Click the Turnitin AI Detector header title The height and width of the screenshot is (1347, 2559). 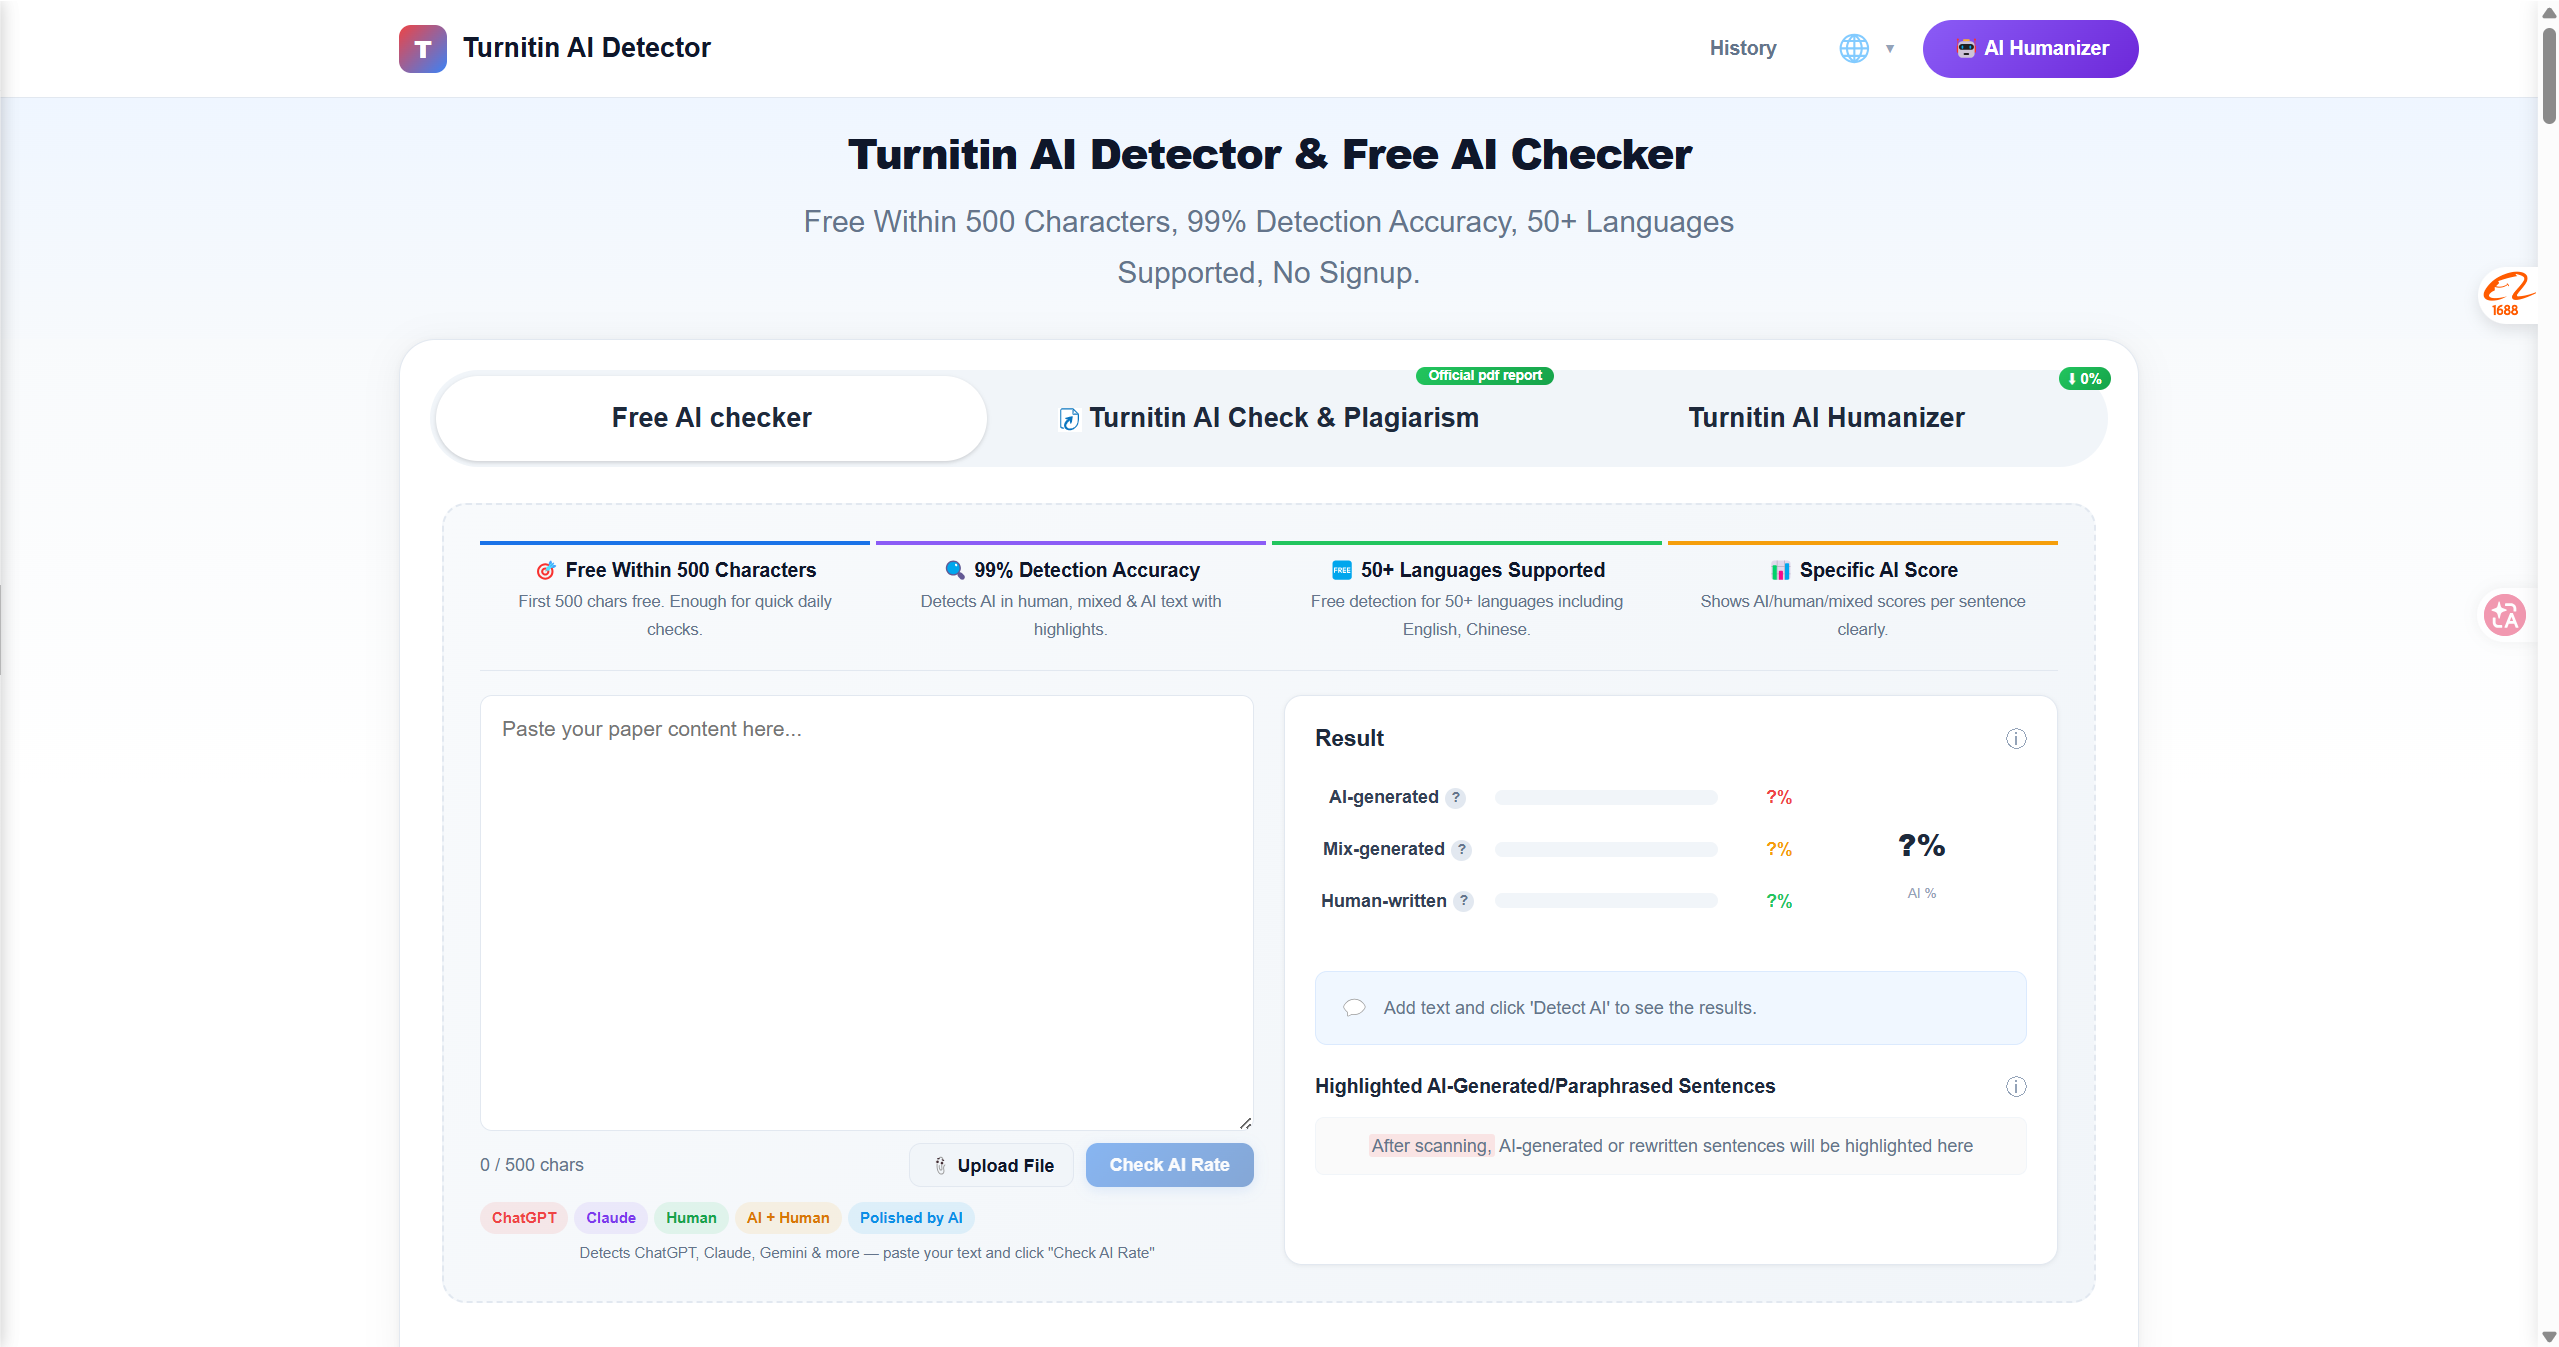tap(586, 48)
